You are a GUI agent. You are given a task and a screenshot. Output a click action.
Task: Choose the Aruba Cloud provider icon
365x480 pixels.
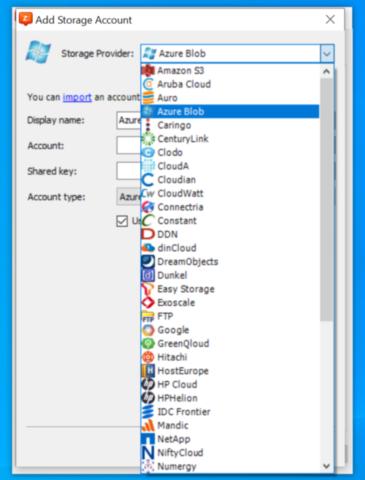(148, 84)
